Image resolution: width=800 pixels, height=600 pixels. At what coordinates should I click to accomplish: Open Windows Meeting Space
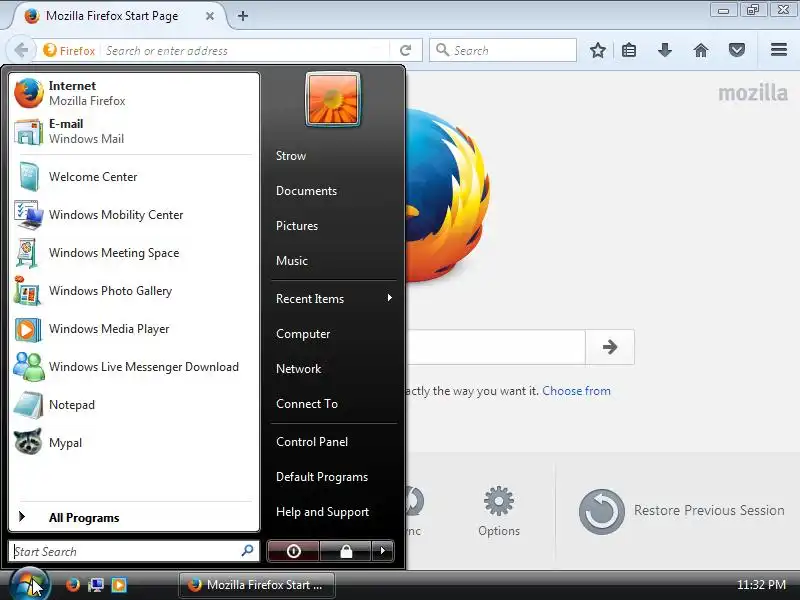click(134, 253)
